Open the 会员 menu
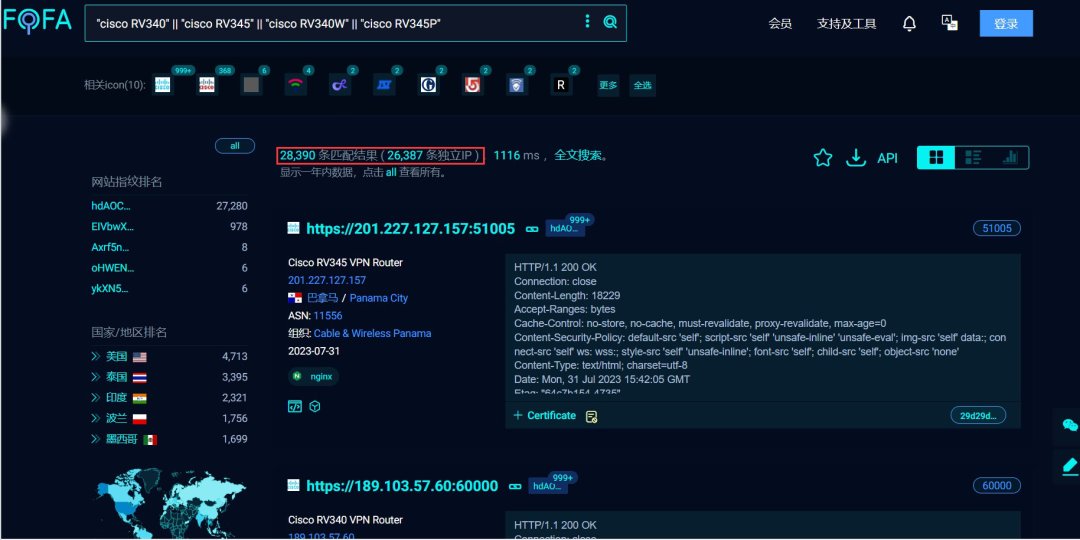1080x540 pixels. [780, 24]
